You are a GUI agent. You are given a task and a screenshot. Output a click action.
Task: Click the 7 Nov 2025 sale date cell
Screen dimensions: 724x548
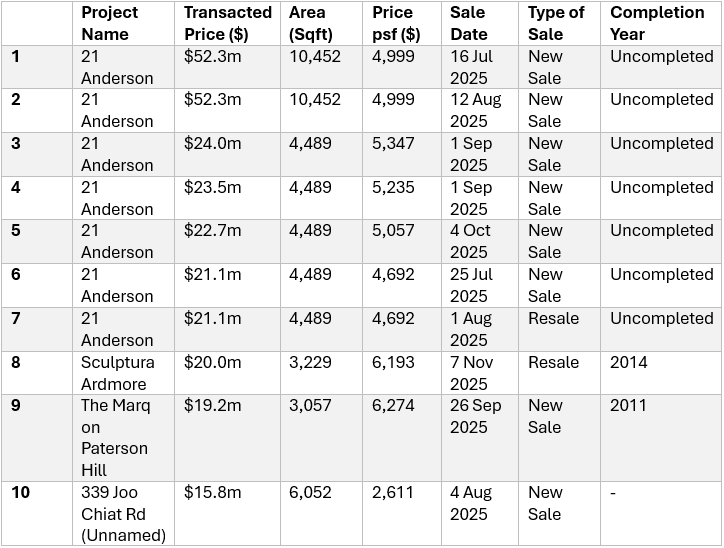click(474, 373)
